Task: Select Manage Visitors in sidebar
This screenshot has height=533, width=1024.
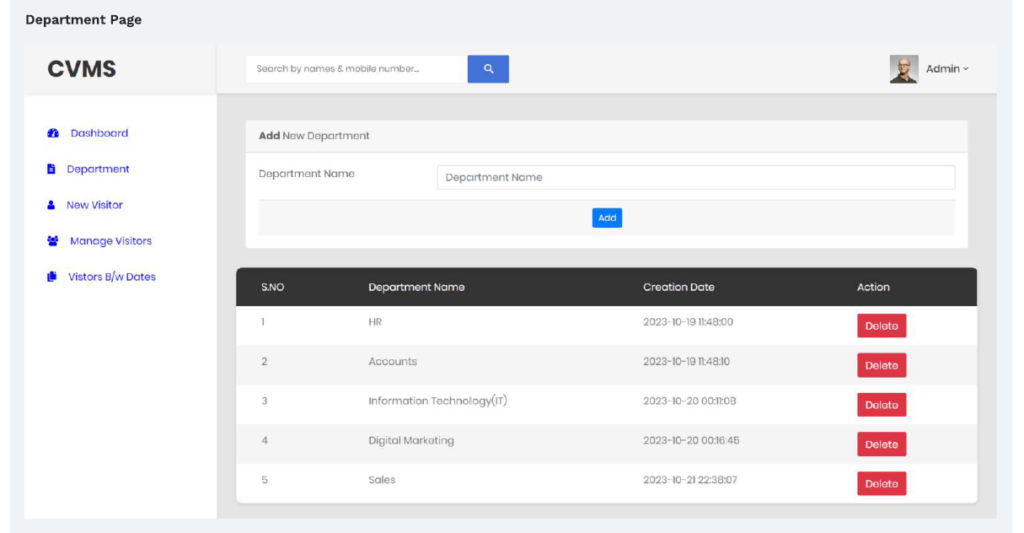Action: pyautogui.click(x=110, y=241)
